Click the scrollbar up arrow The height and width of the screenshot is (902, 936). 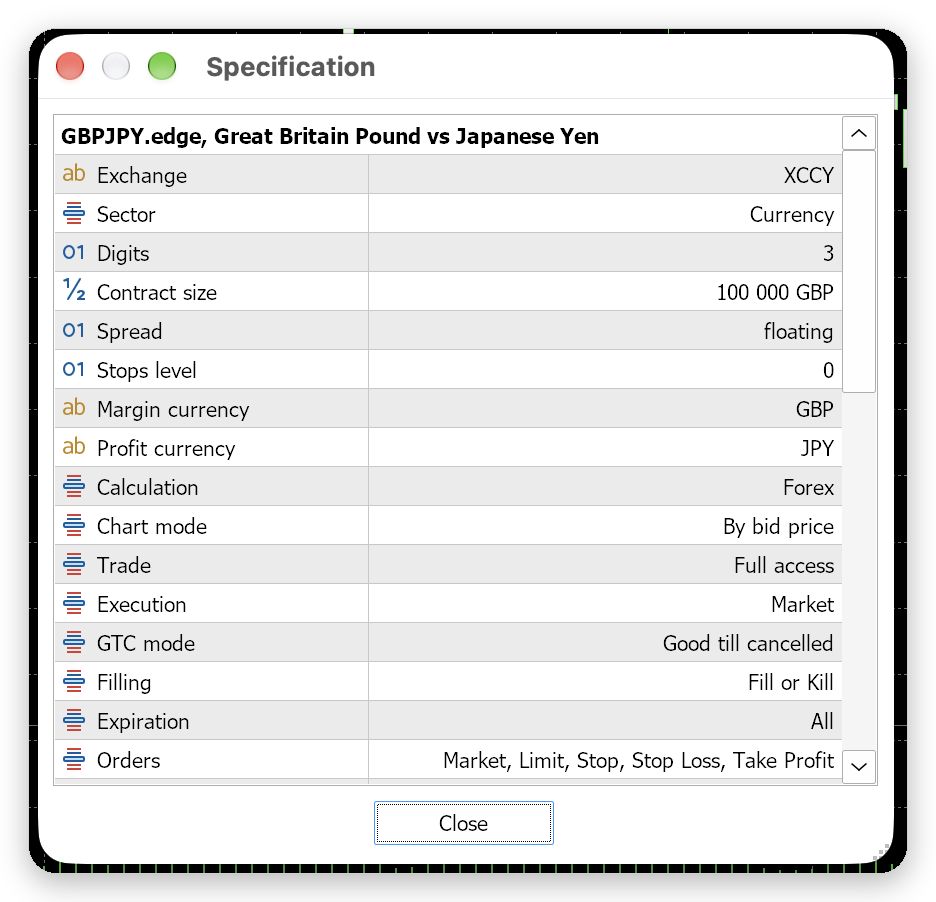pyautogui.click(x=859, y=133)
